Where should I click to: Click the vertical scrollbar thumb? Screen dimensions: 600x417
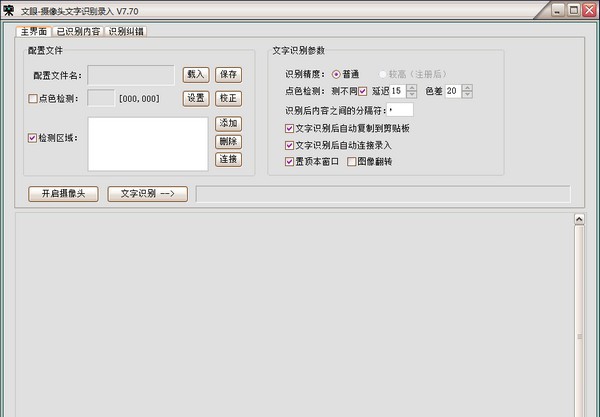coord(579,321)
